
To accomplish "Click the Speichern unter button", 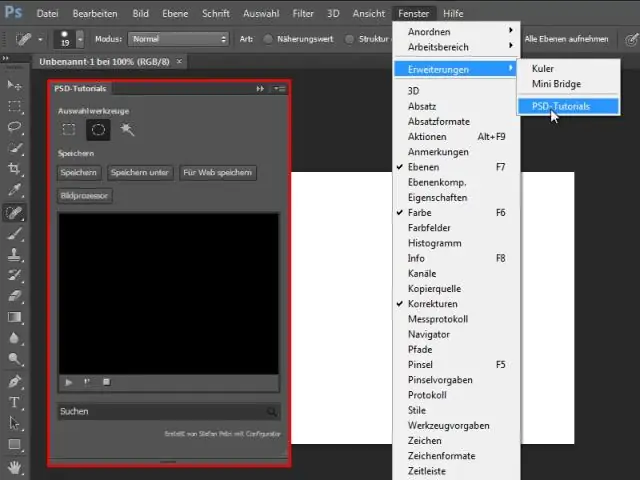I will tap(140, 173).
